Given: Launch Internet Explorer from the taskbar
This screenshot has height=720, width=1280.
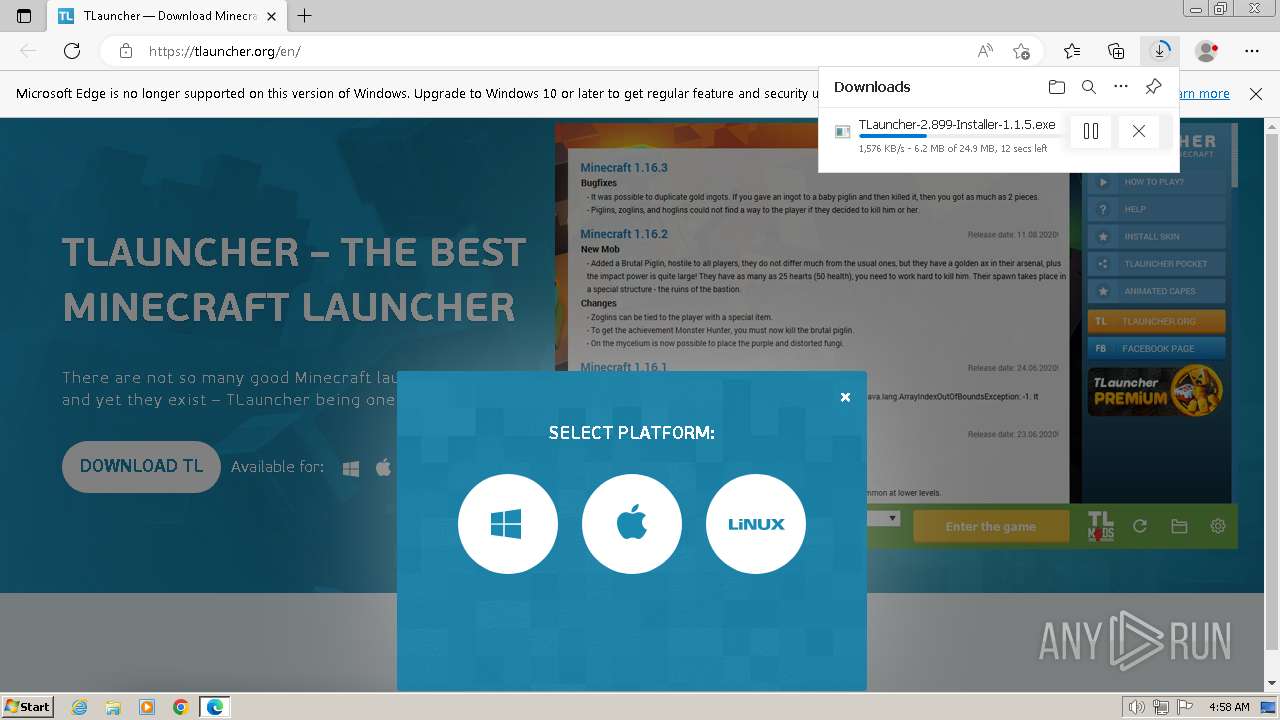Looking at the screenshot, I should [x=80, y=707].
